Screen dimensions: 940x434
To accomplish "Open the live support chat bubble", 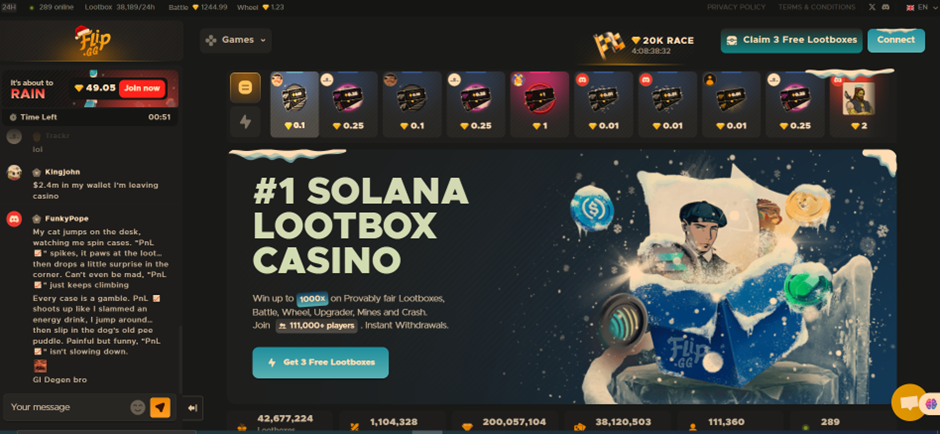I will (x=909, y=402).
